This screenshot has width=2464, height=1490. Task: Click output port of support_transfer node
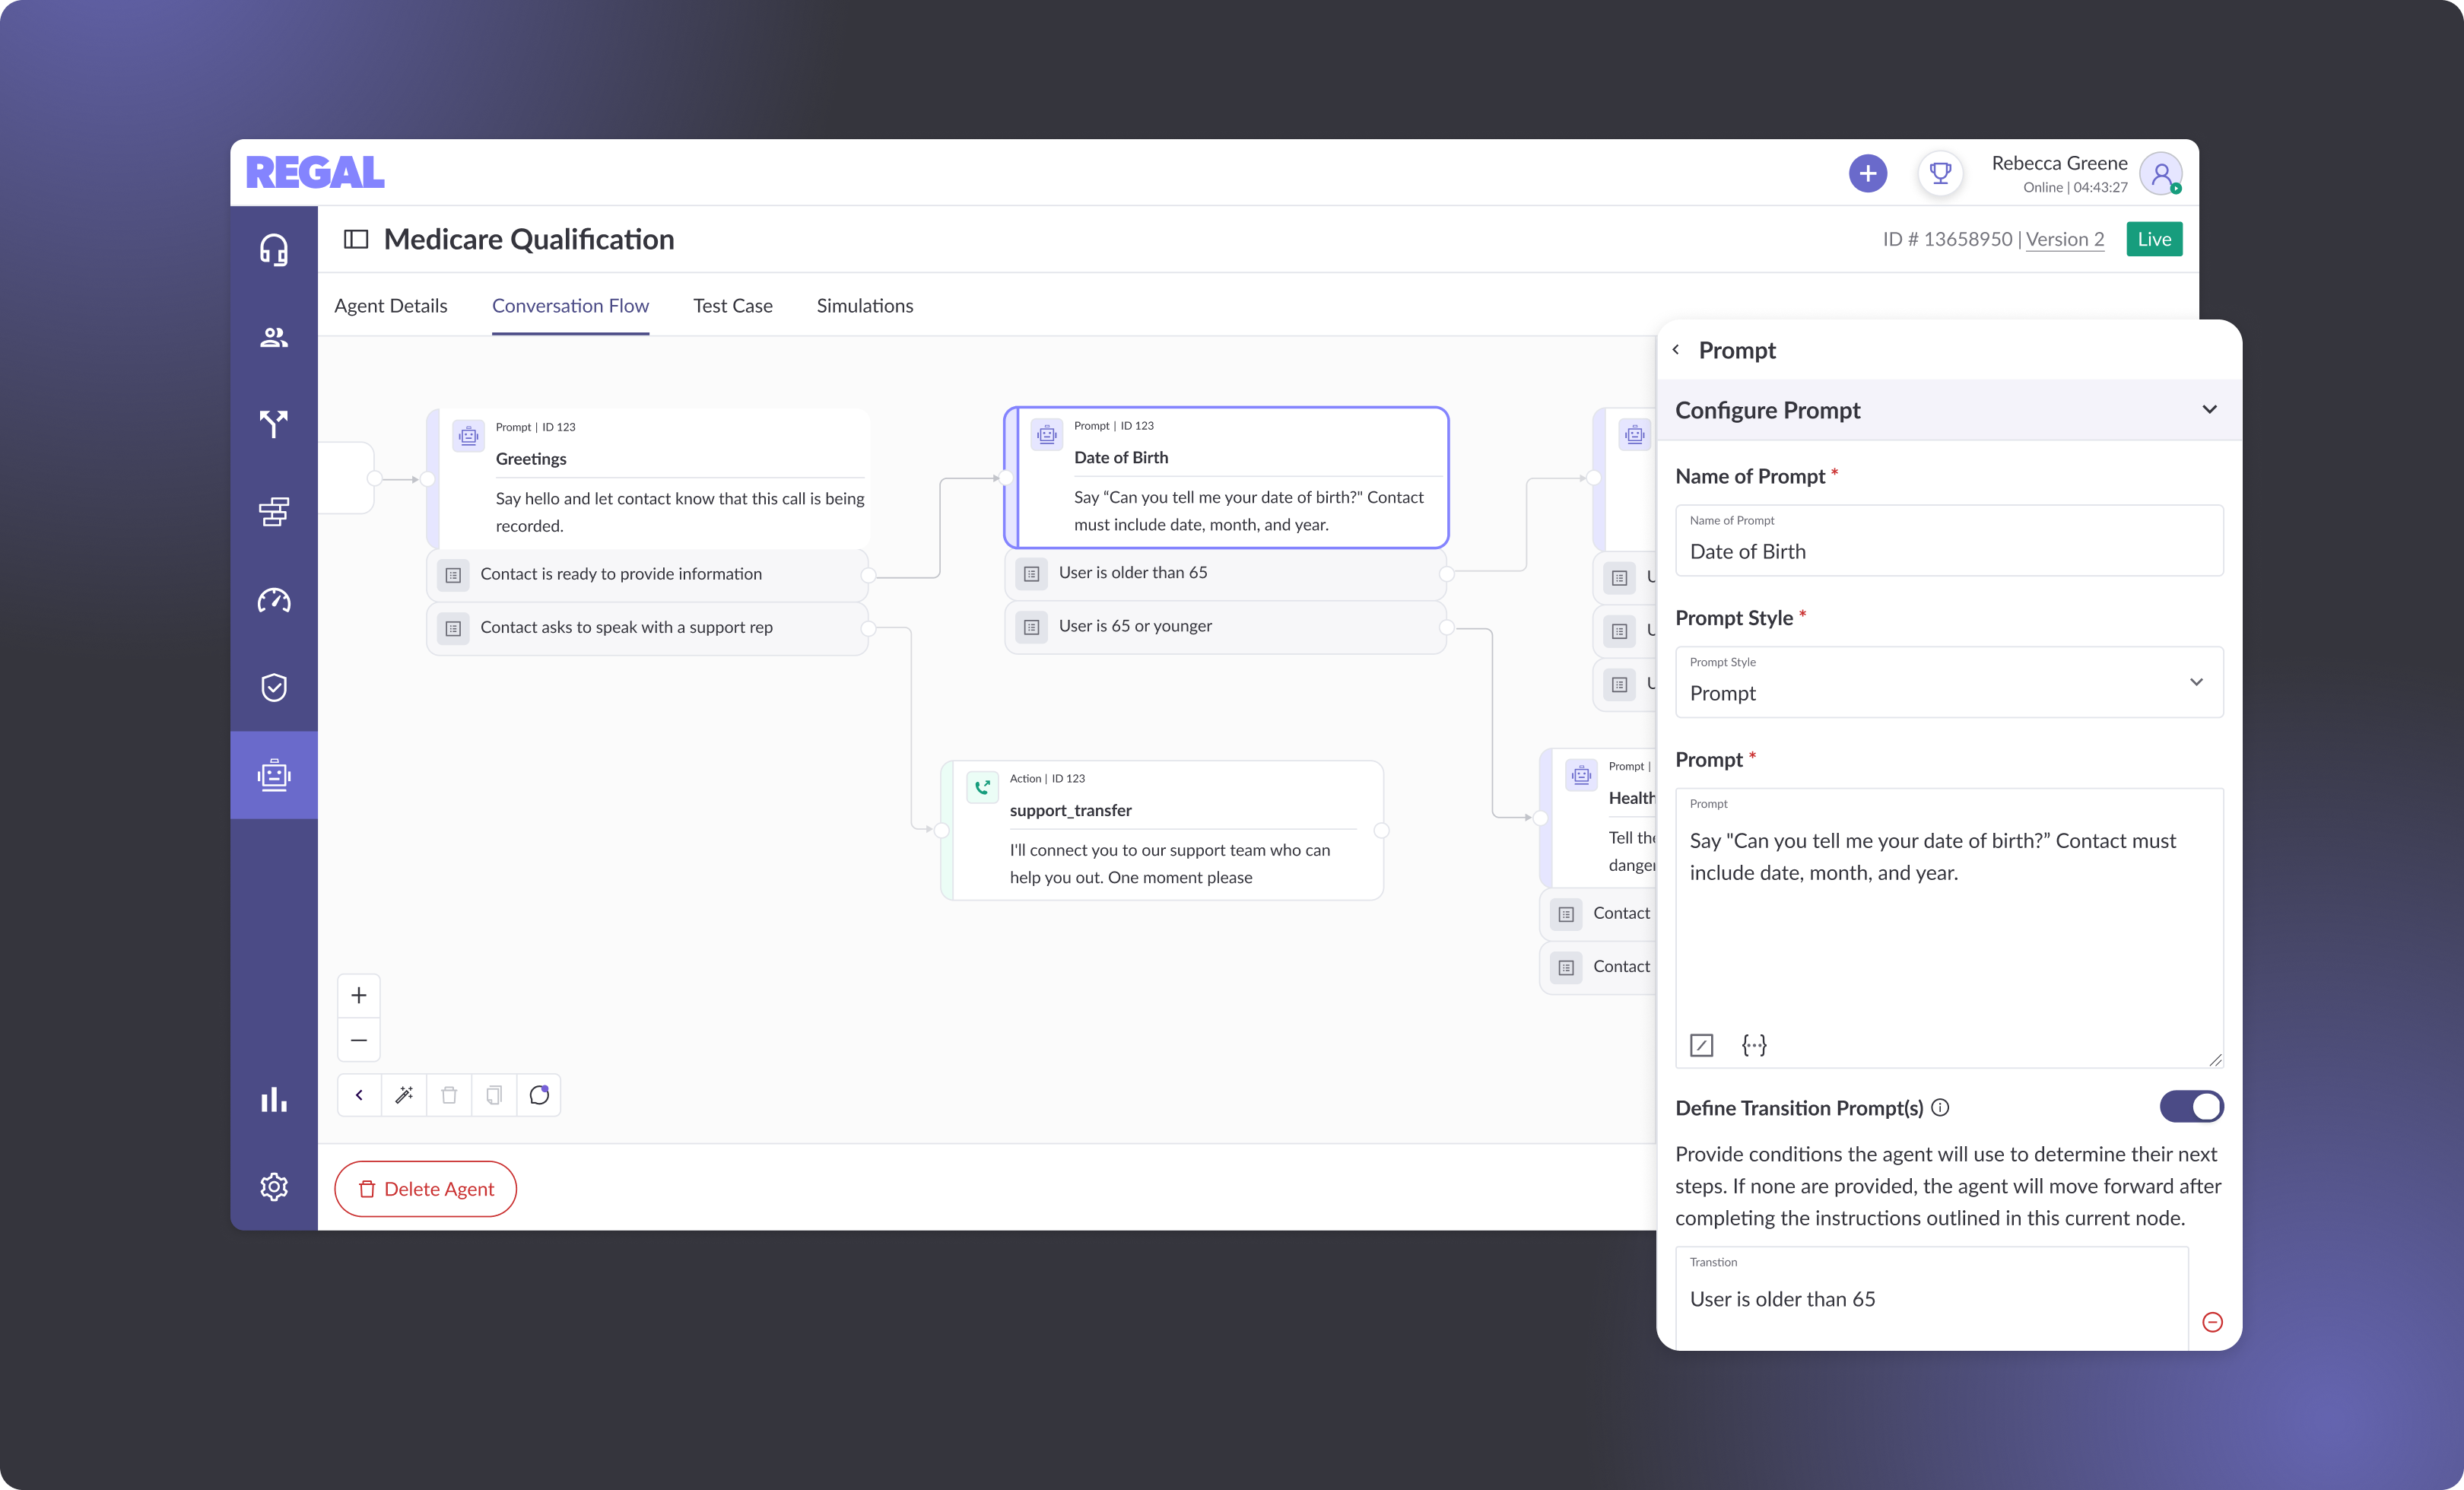click(1381, 830)
